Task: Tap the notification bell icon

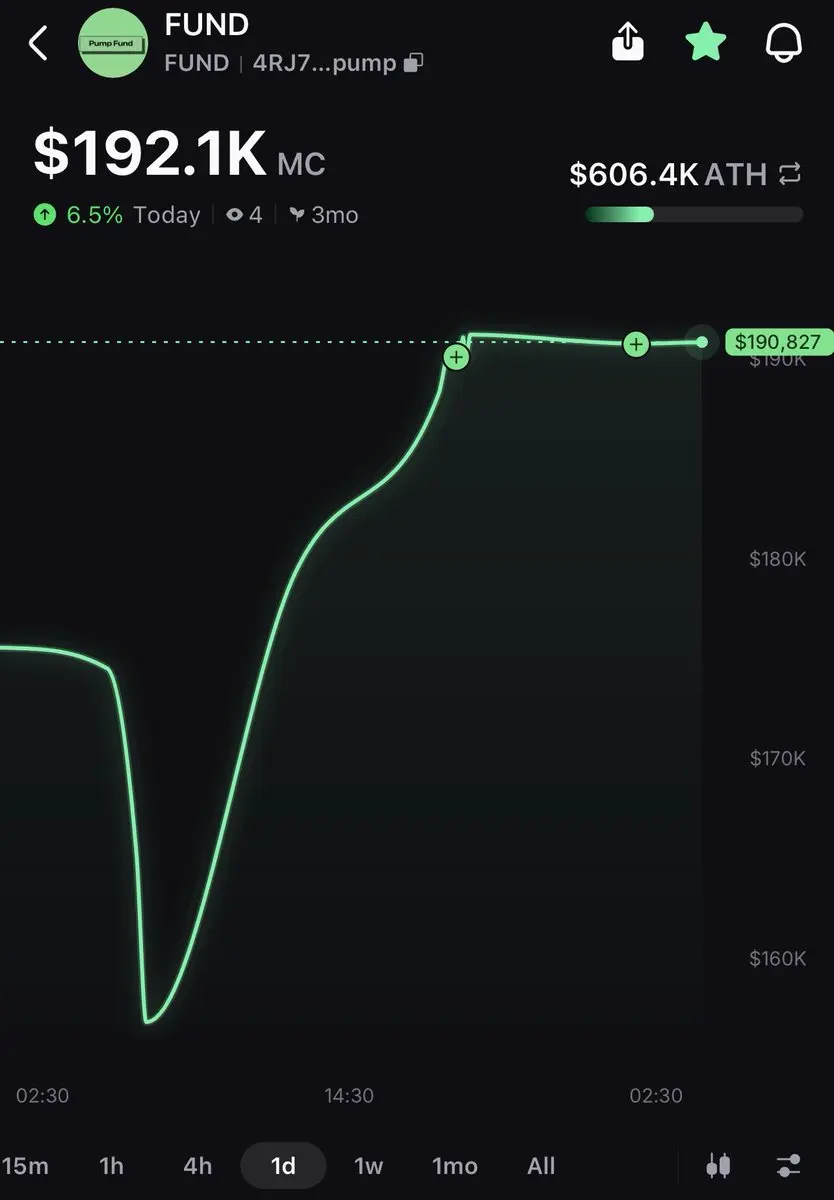Action: pyautogui.click(x=784, y=42)
